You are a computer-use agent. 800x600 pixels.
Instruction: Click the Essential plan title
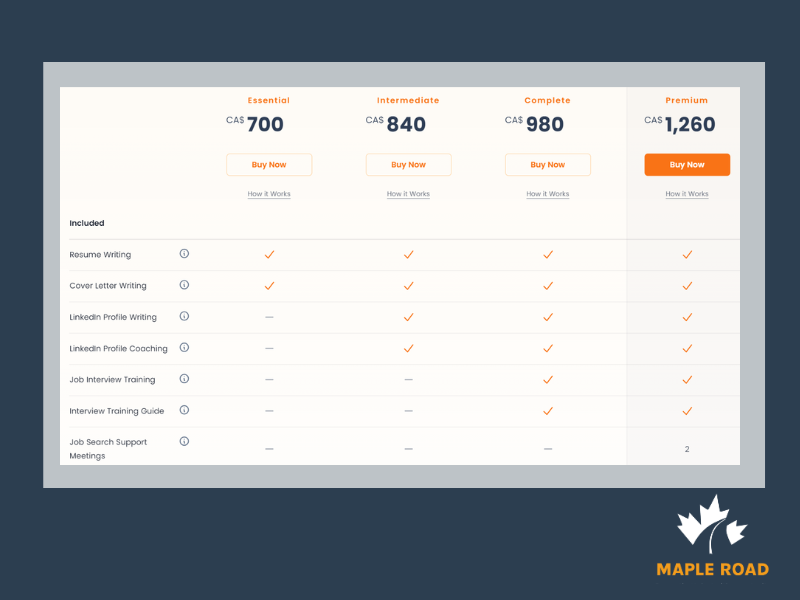pyautogui.click(x=269, y=101)
